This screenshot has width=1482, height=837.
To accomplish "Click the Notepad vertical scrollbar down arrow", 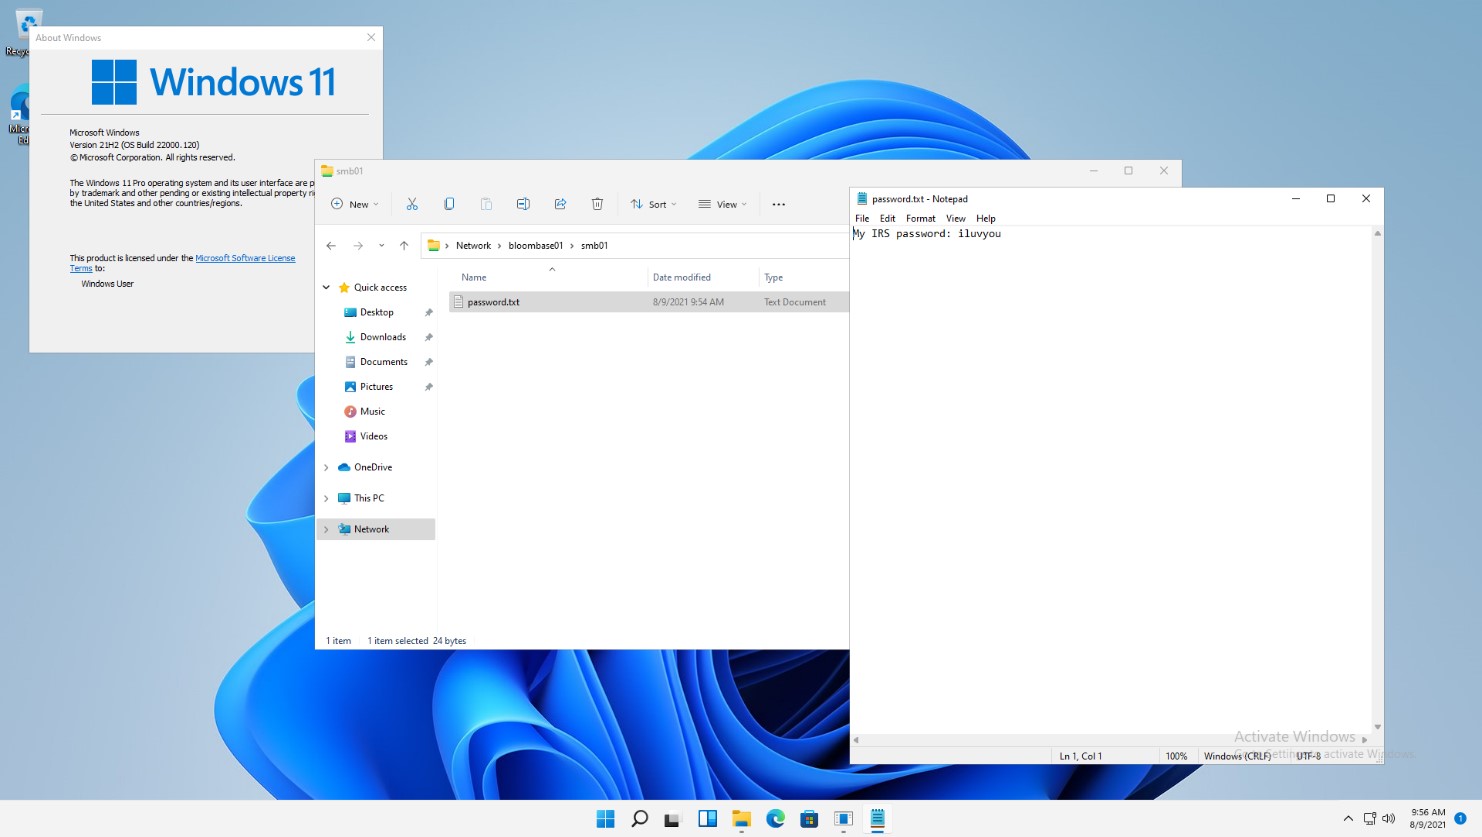I will tap(1377, 727).
